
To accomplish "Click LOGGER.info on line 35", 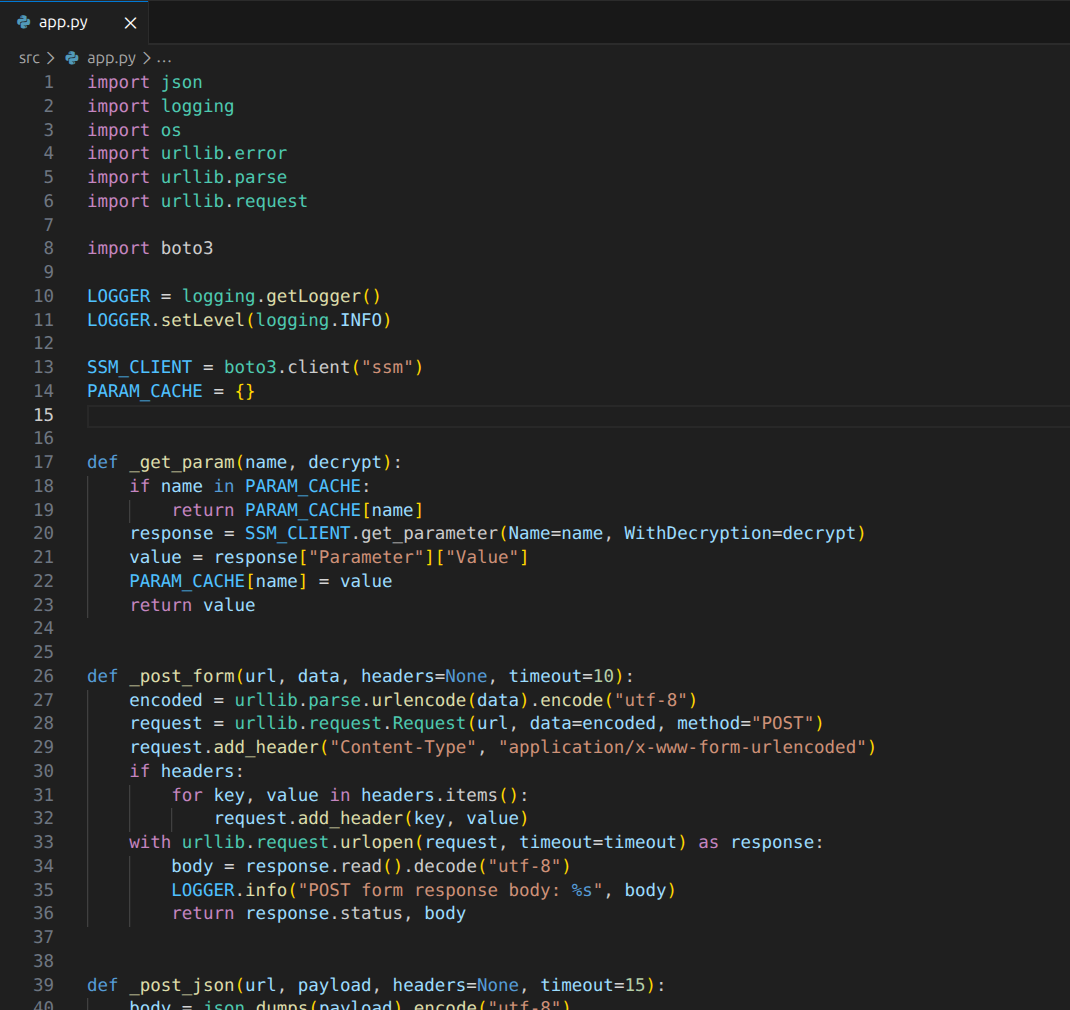I will click(x=229, y=890).
